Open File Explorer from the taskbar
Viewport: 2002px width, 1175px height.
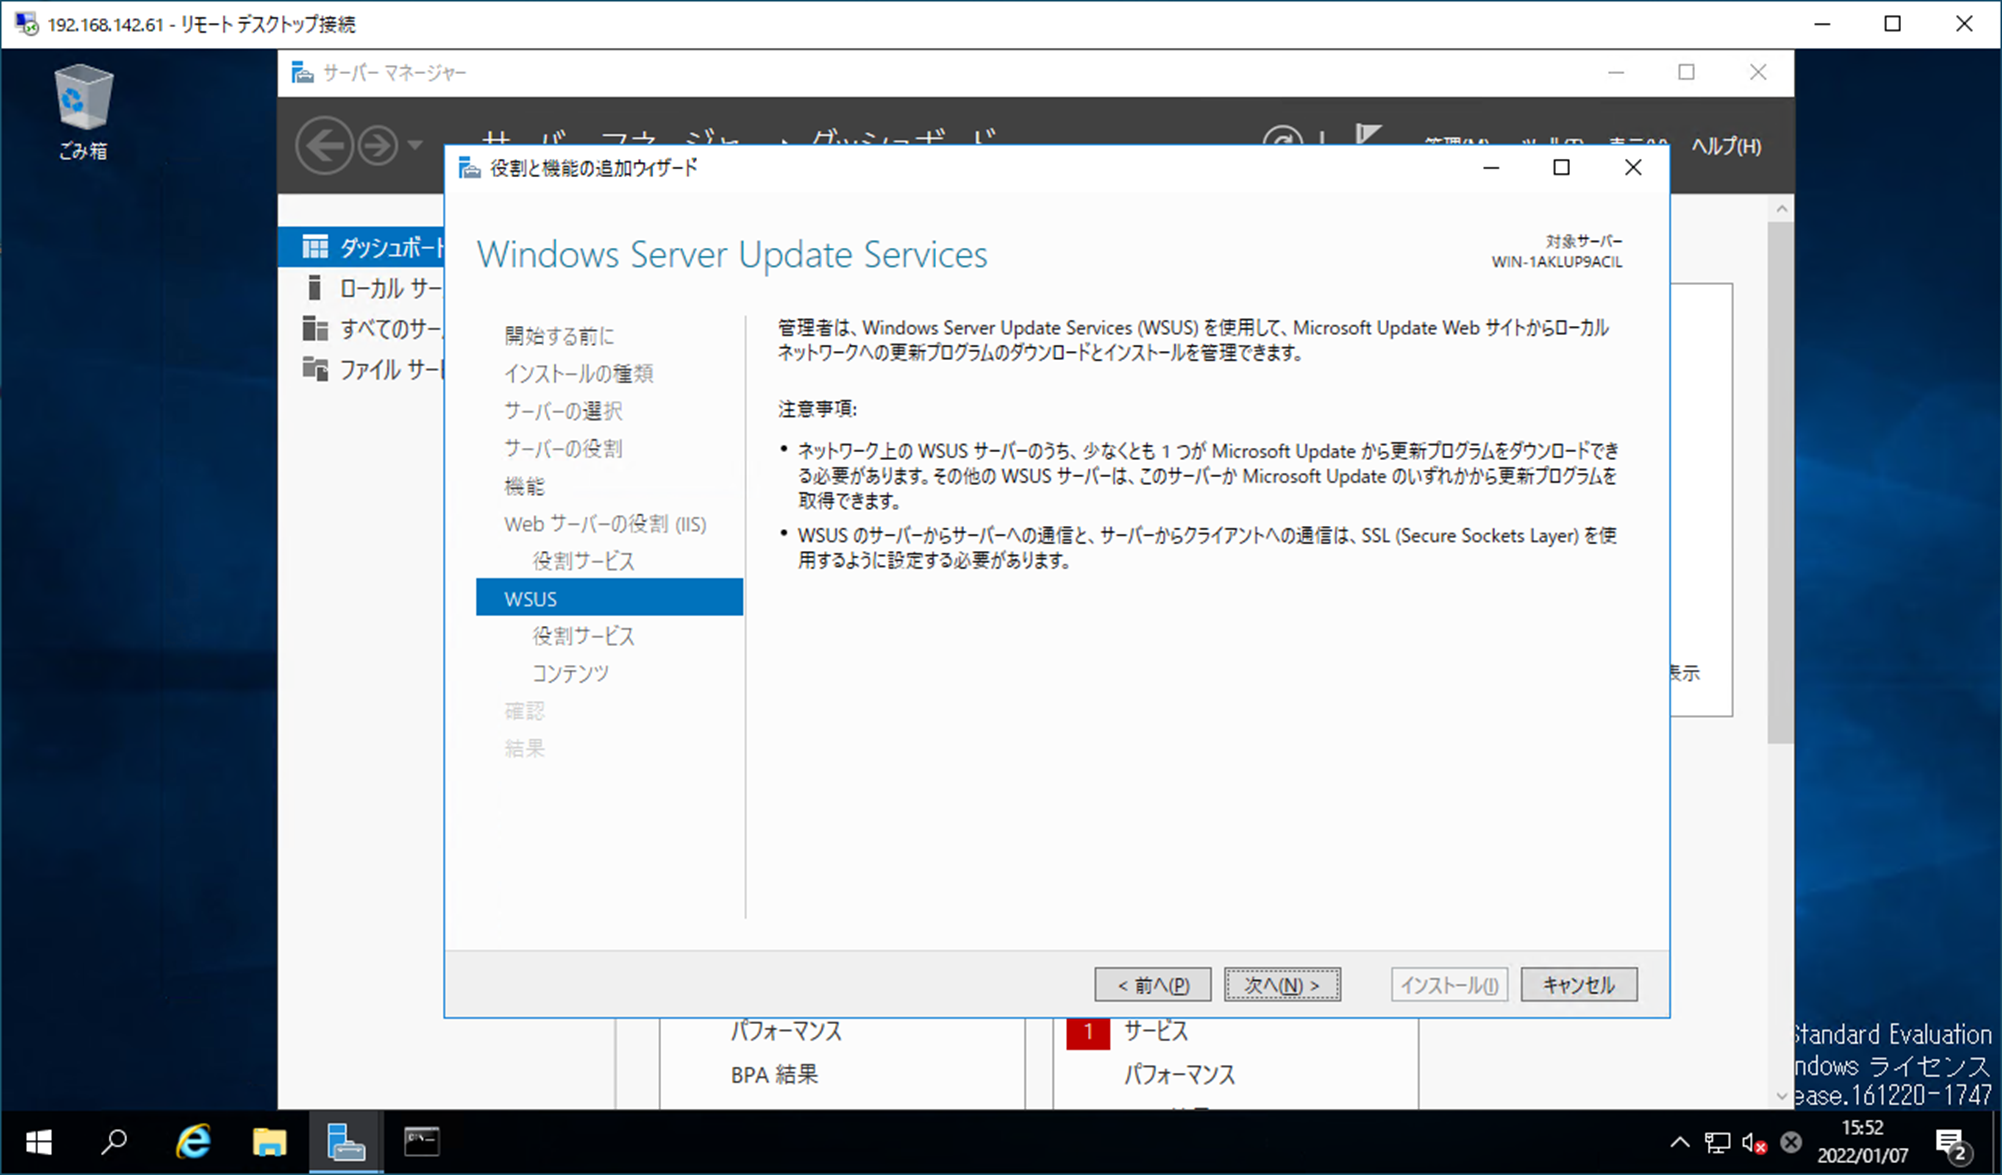(269, 1140)
